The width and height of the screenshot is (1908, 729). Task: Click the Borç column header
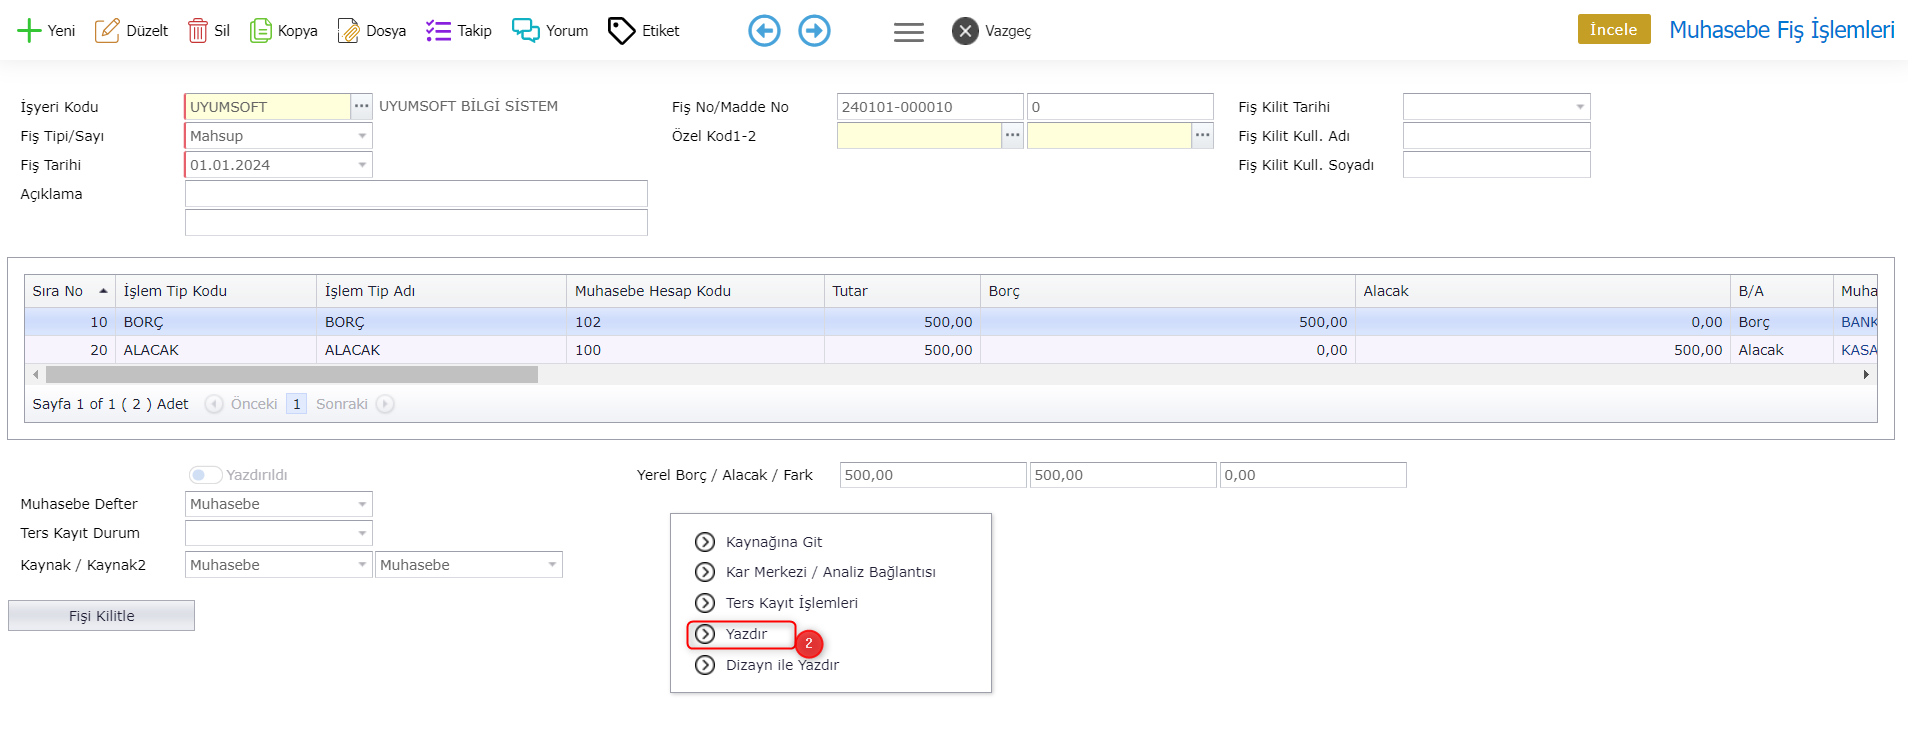pos(1168,291)
